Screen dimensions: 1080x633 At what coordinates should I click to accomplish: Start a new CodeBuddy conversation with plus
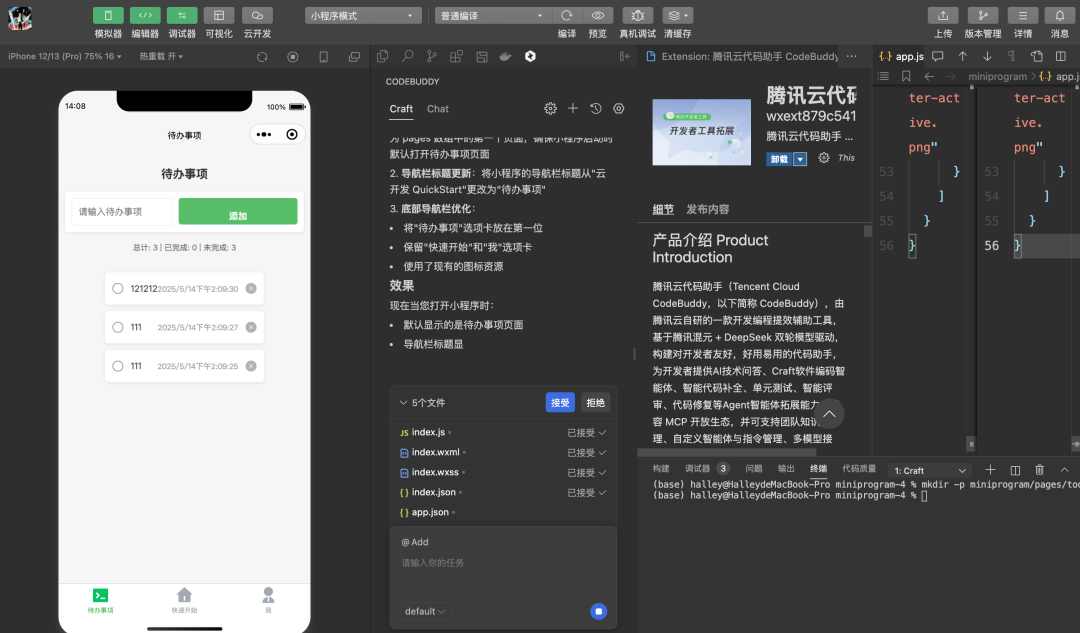click(x=572, y=108)
